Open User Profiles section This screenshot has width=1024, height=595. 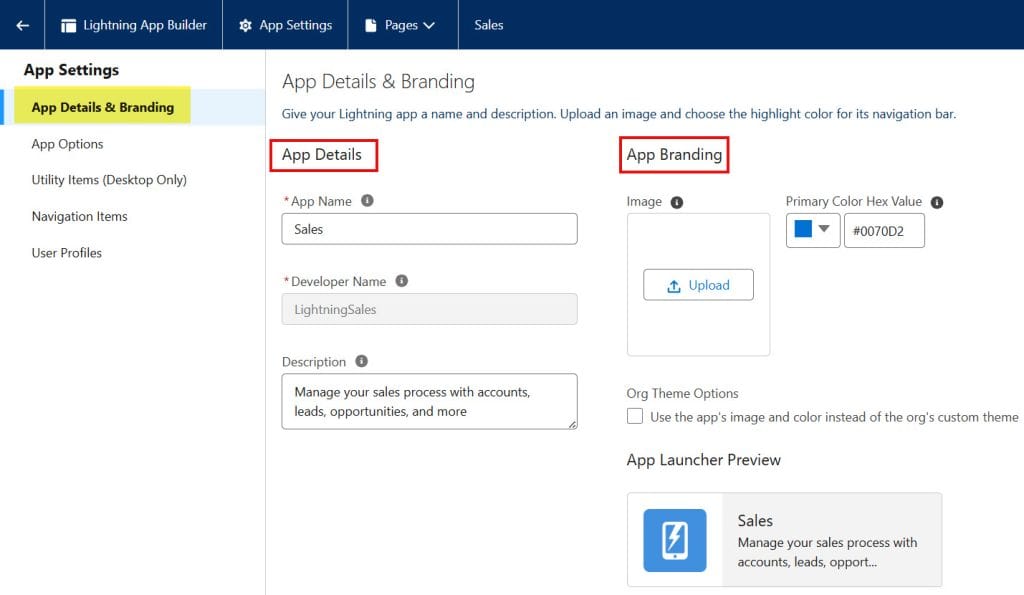point(67,253)
